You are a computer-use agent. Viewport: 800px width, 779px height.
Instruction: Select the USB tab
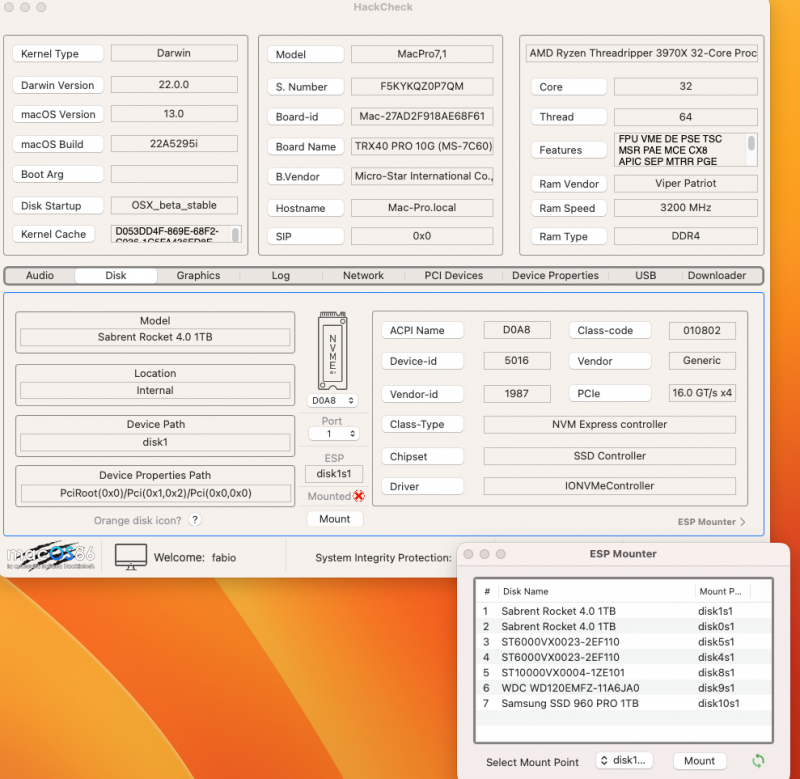coord(645,276)
